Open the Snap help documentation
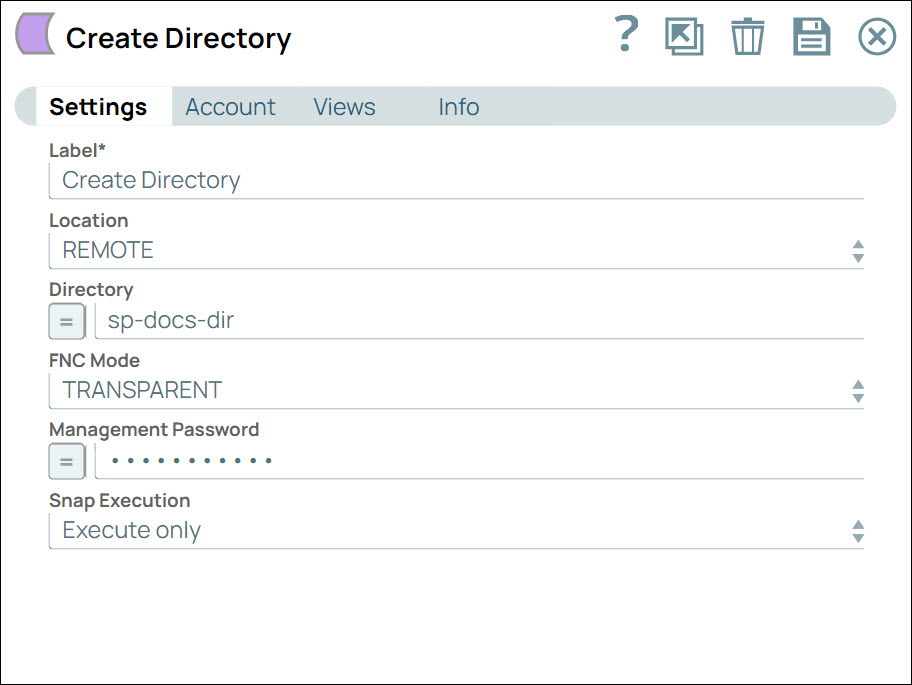 625,36
